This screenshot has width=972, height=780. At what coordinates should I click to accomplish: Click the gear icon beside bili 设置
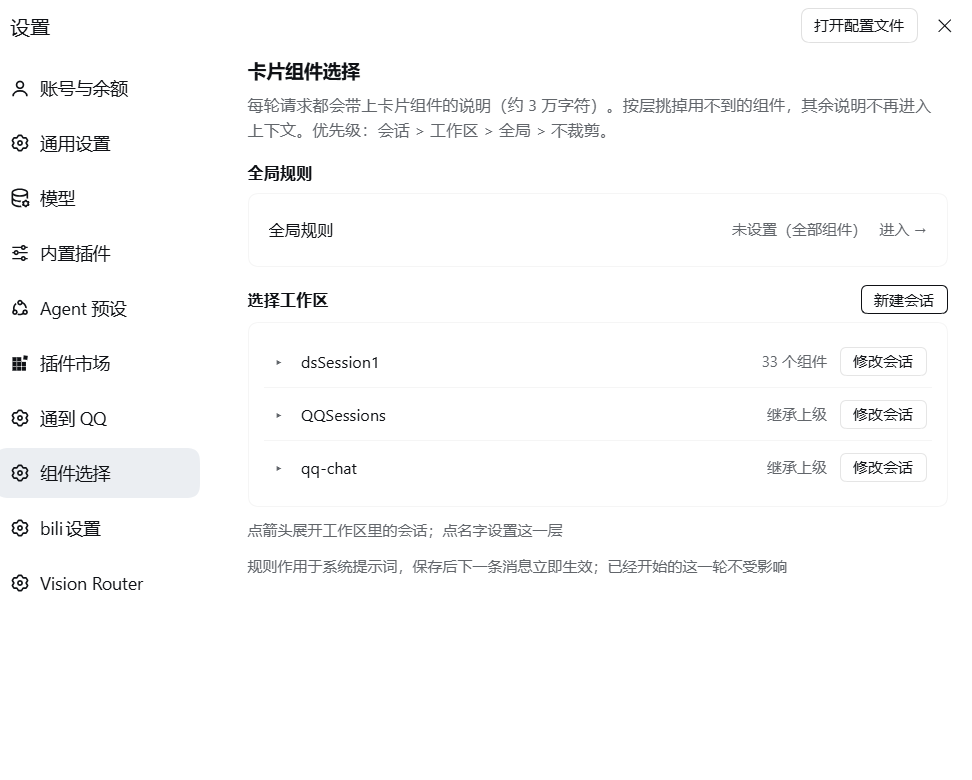point(20,528)
